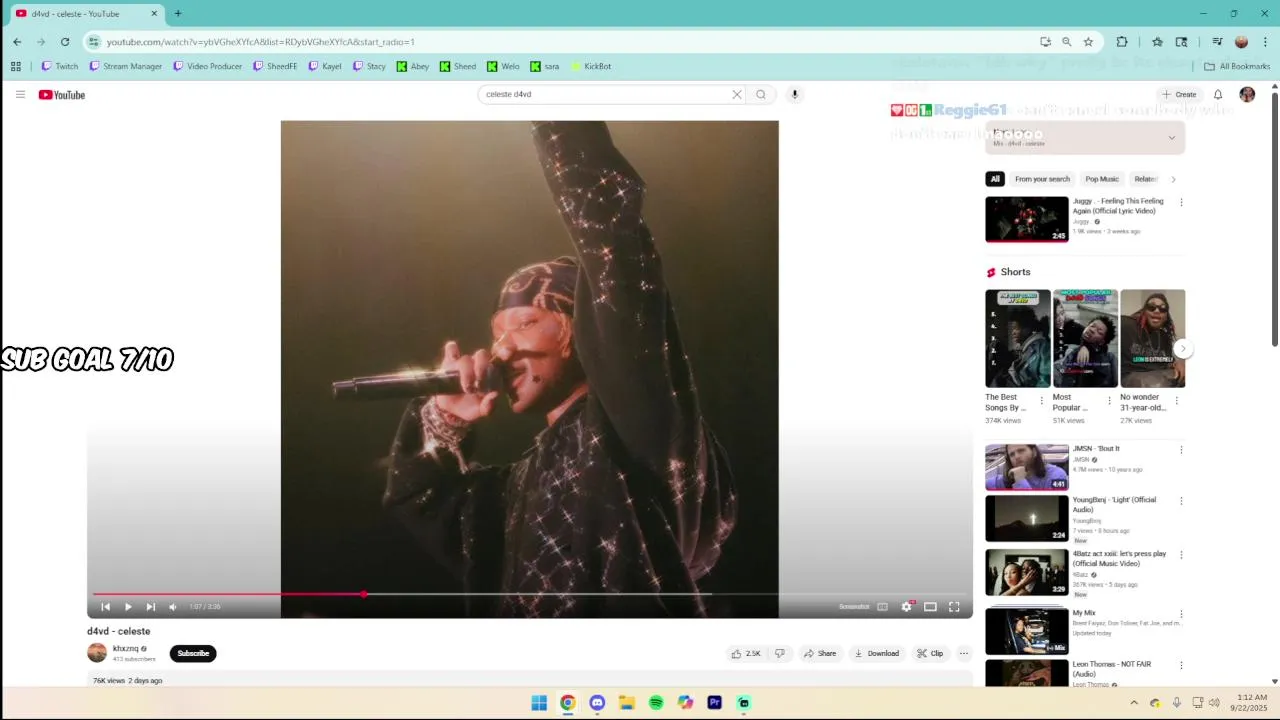Image resolution: width=1280 pixels, height=720 pixels.
Task: Mute the video player volume
Action: (172, 607)
